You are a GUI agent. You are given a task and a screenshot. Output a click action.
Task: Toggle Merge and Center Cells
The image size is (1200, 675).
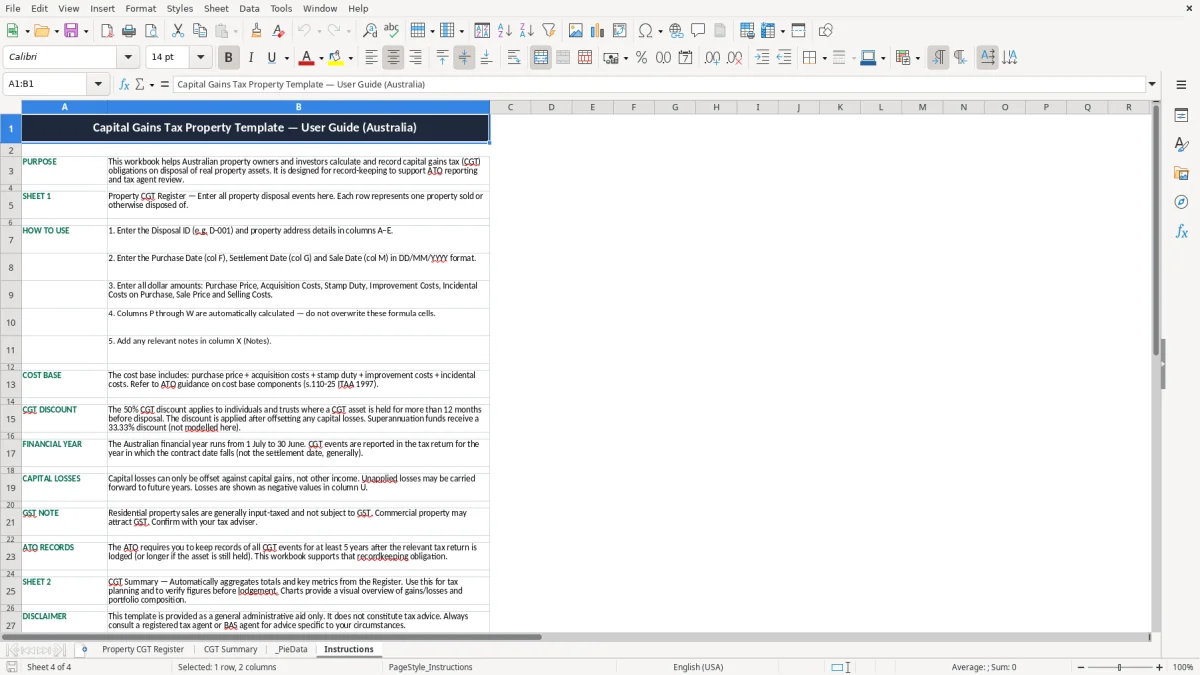tap(540, 58)
